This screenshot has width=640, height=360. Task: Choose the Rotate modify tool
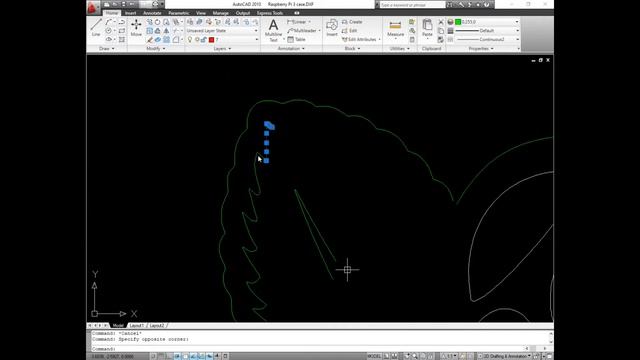[157, 22]
